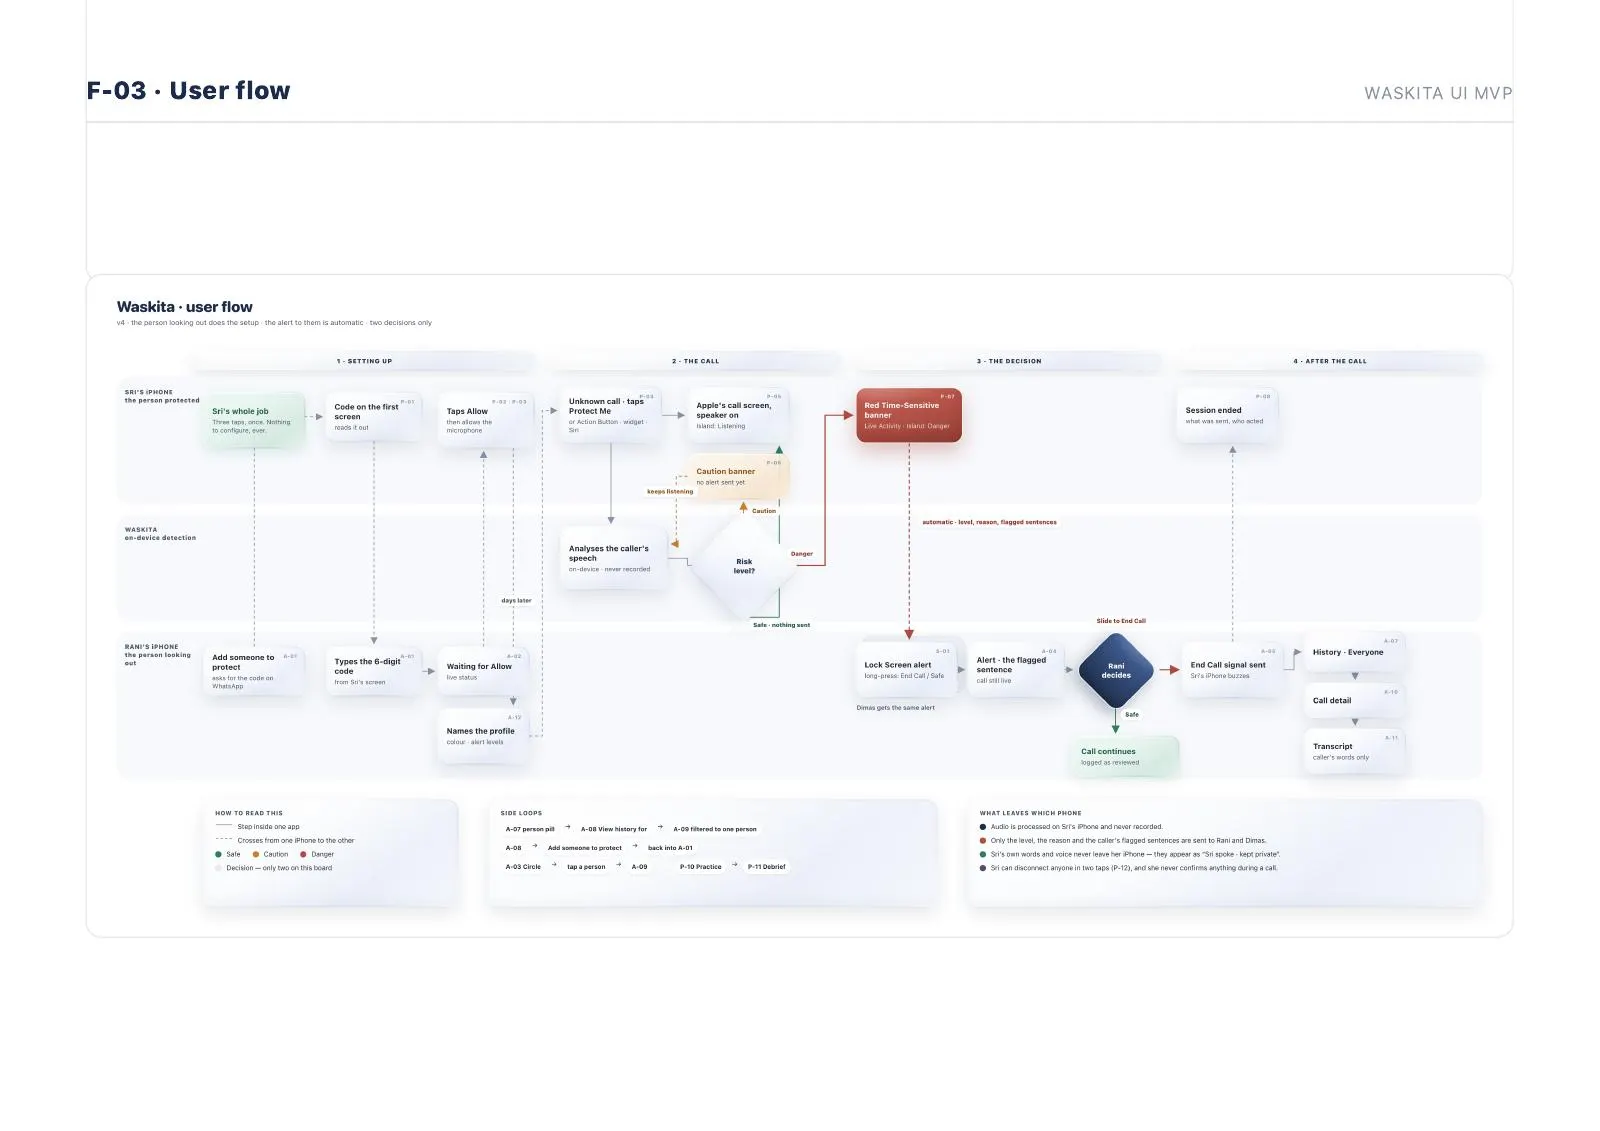Click the "2 · THE CALL" phase header

pos(695,361)
